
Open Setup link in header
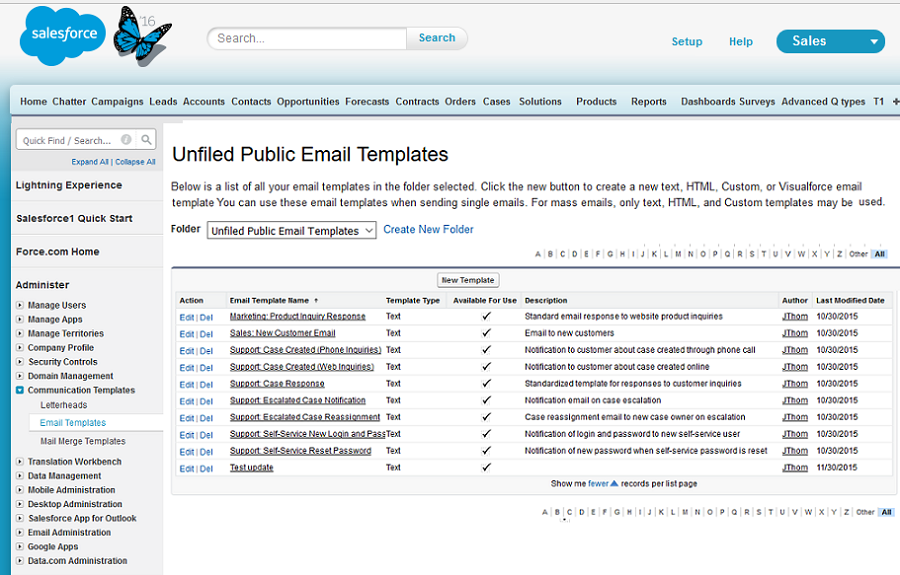coord(687,41)
